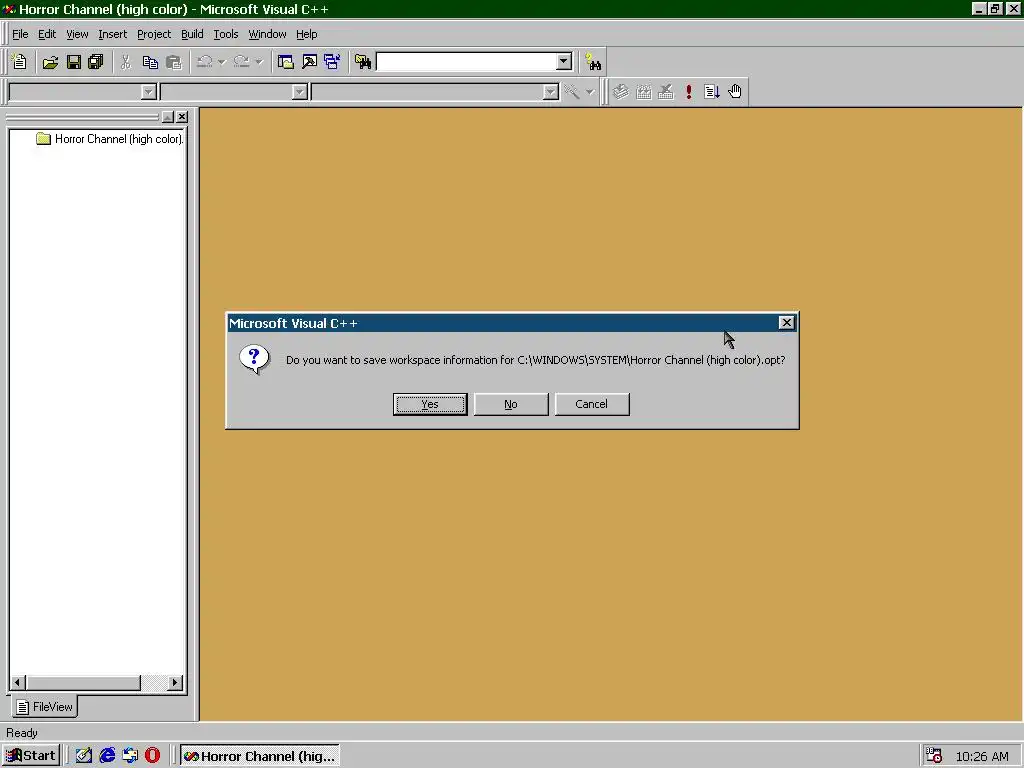This screenshot has width=1024, height=768.
Task: Click the New Text File toolbar icon
Action: (20, 62)
